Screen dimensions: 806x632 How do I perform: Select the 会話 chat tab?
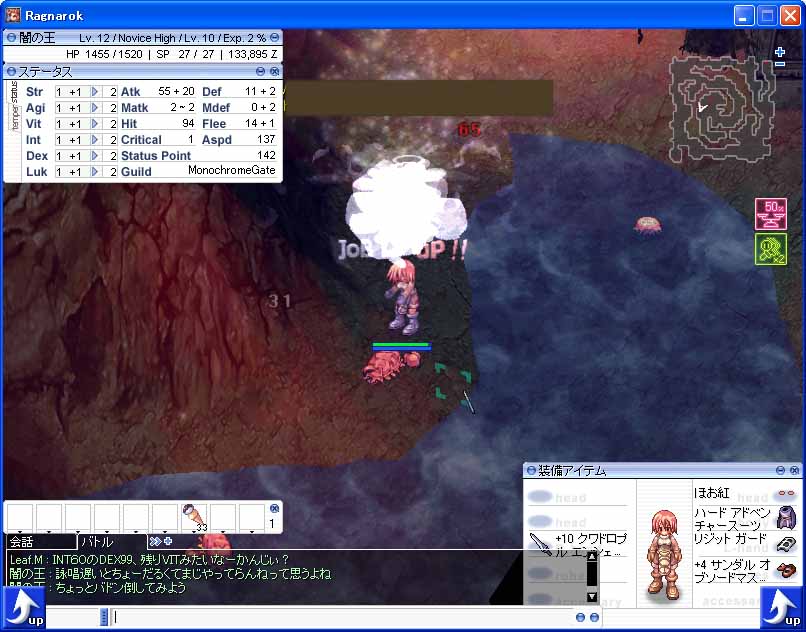click(40, 541)
